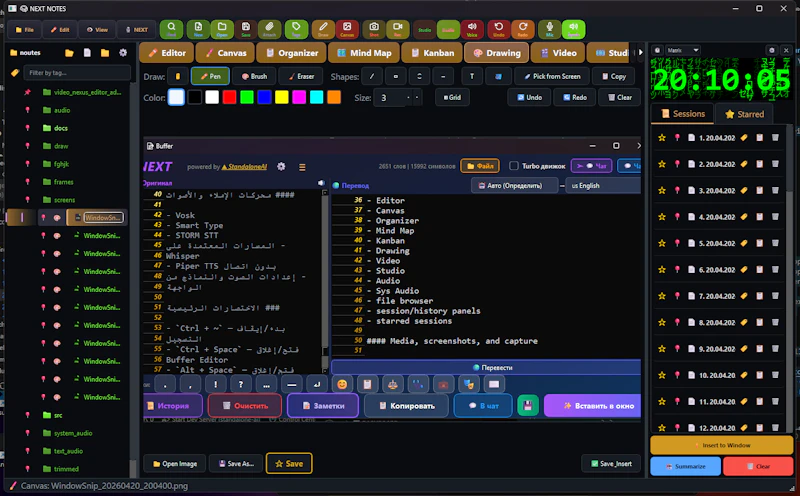Click the orange Redo icon in top toolbar
This screenshot has width=800, height=496.
[522, 29]
